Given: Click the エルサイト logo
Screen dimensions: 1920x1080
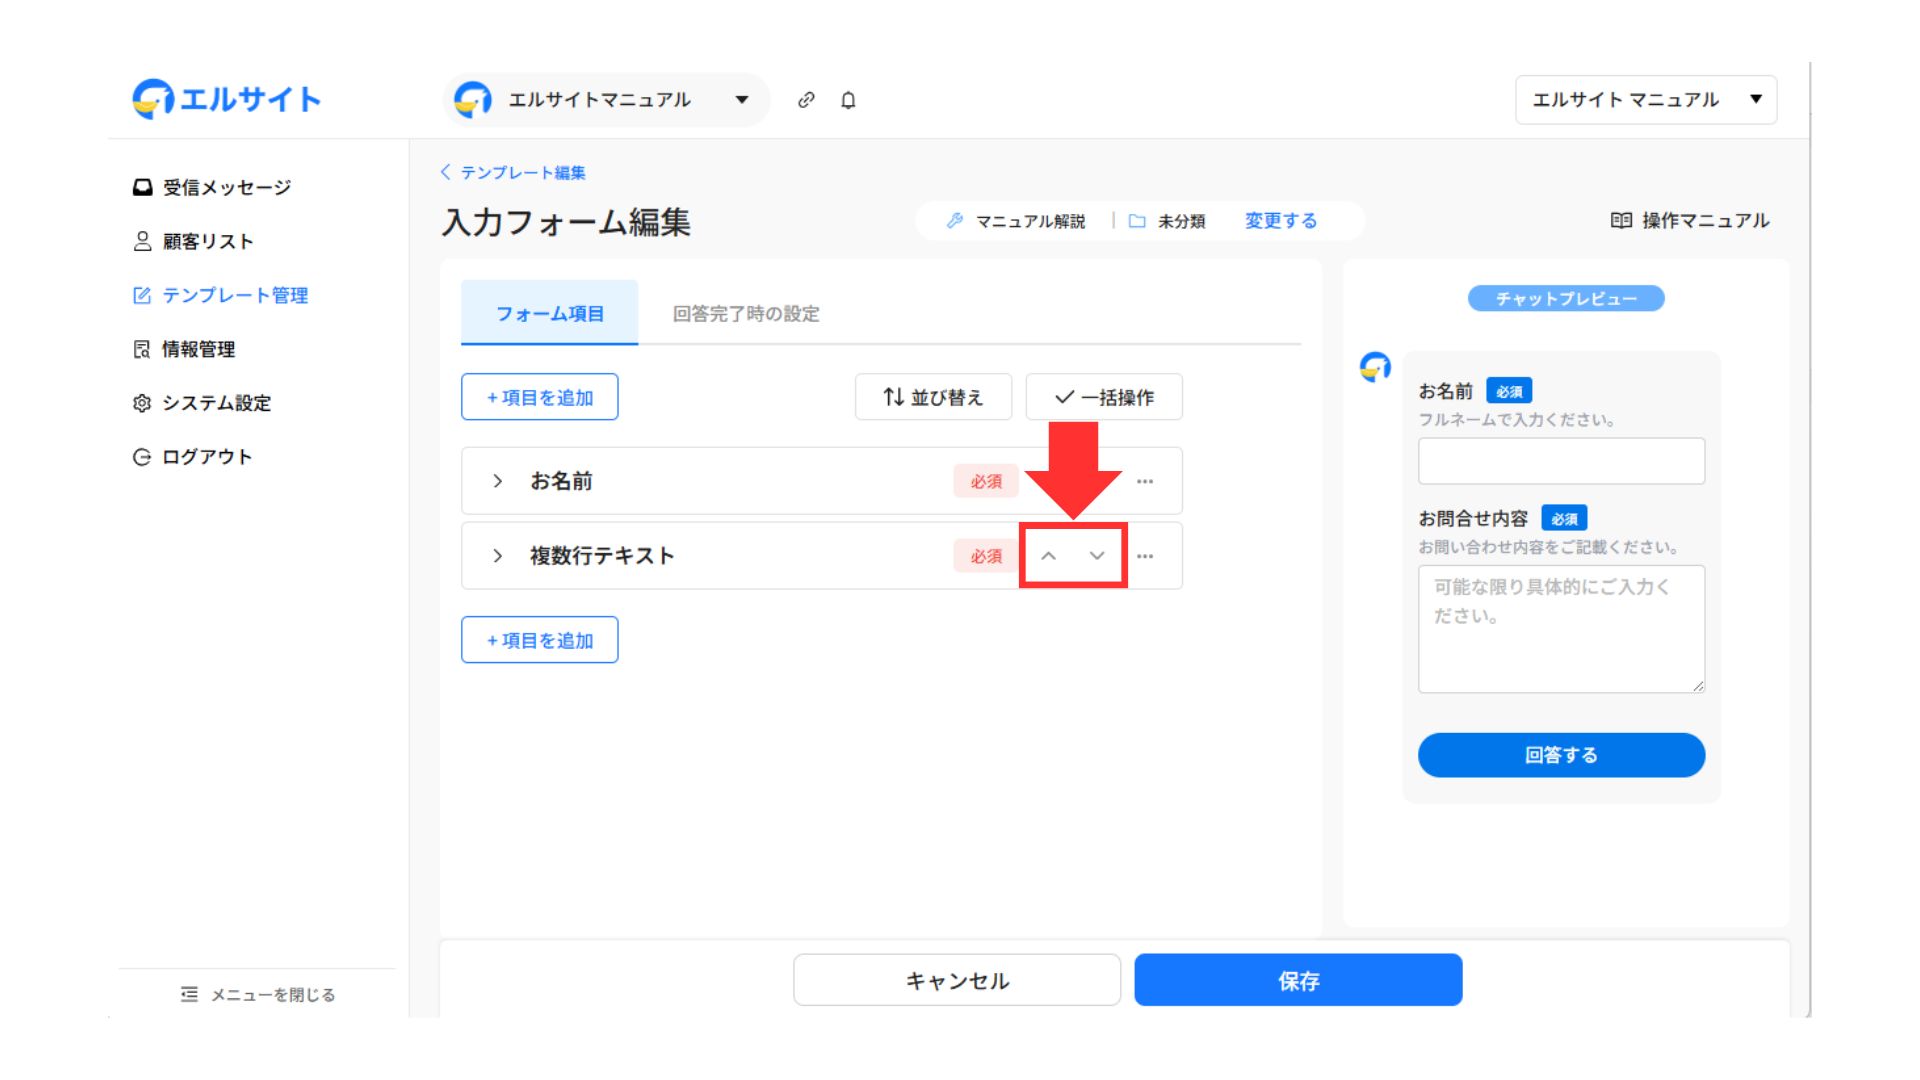Looking at the screenshot, I should tap(227, 99).
